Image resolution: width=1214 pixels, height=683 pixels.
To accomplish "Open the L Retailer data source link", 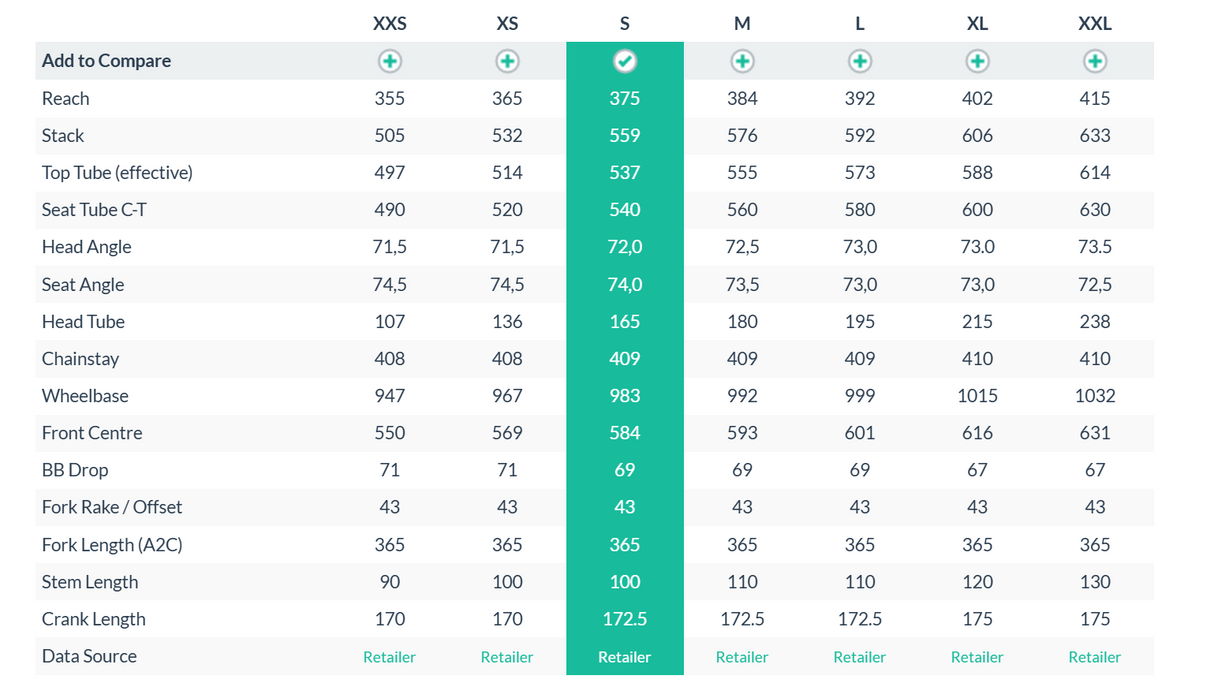I will point(860,657).
